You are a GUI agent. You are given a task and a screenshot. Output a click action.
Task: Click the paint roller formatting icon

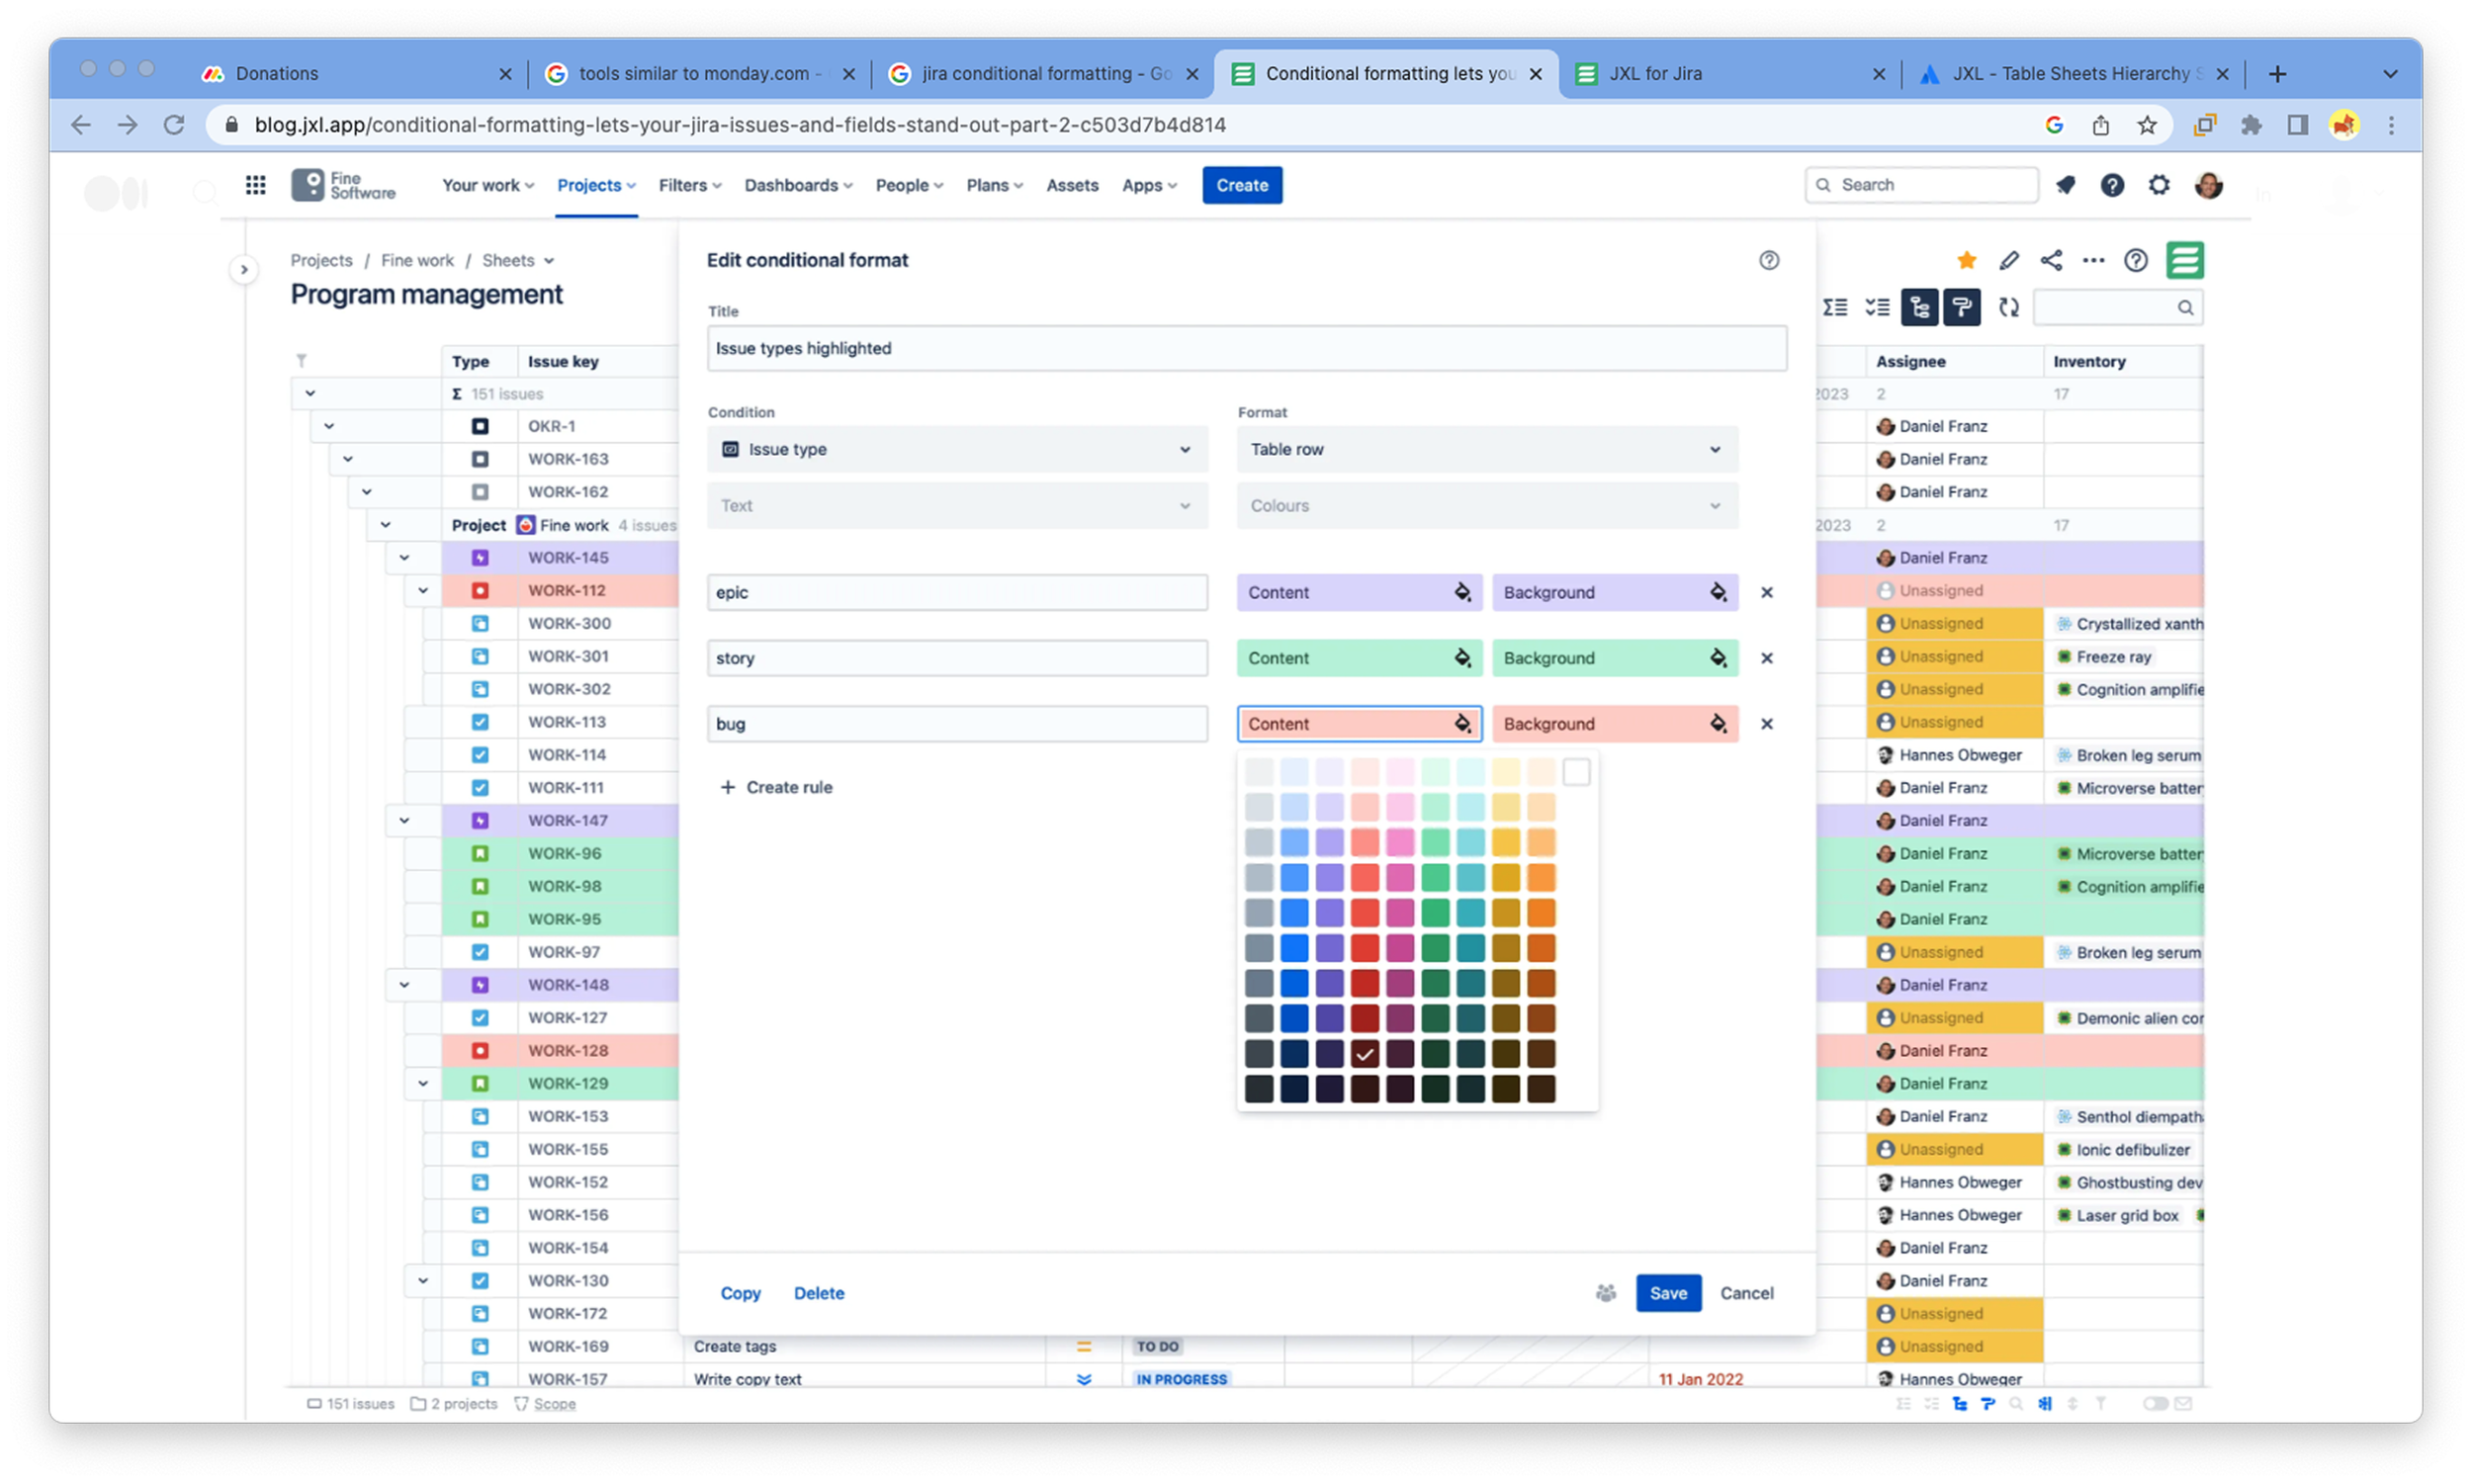pyautogui.click(x=1961, y=307)
